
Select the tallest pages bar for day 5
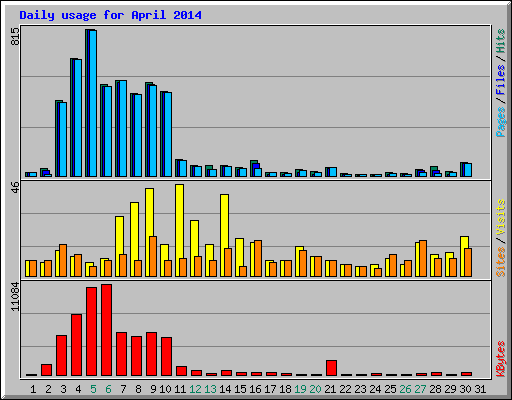[93, 103]
